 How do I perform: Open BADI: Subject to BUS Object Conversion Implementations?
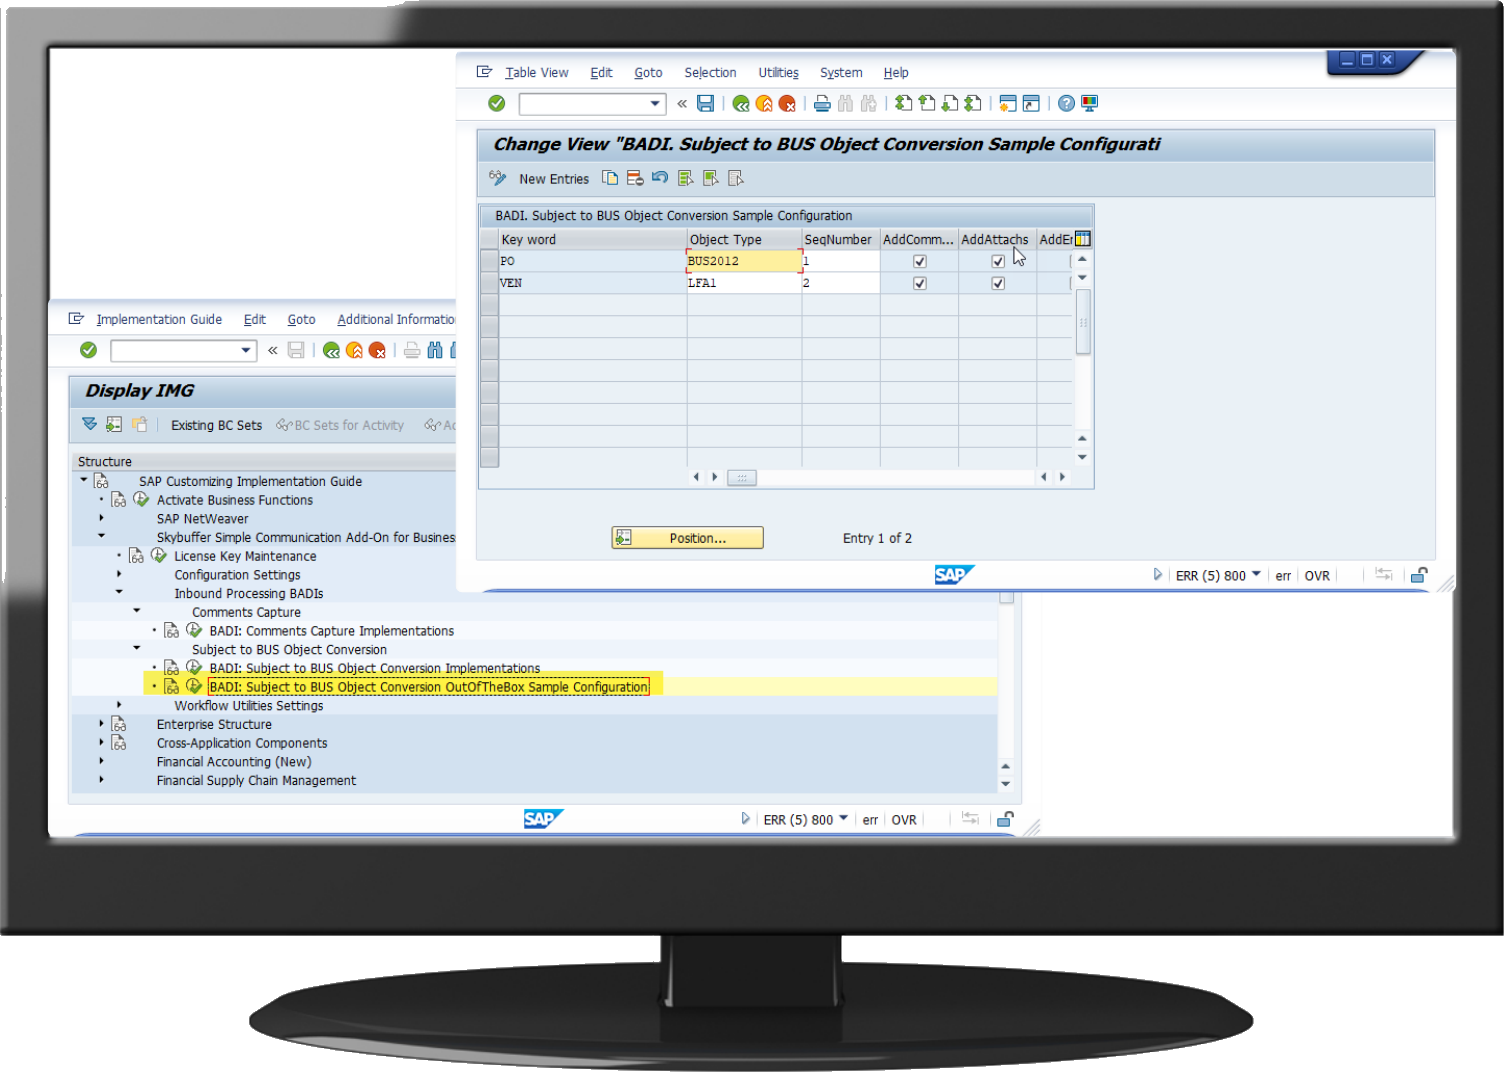click(x=375, y=668)
